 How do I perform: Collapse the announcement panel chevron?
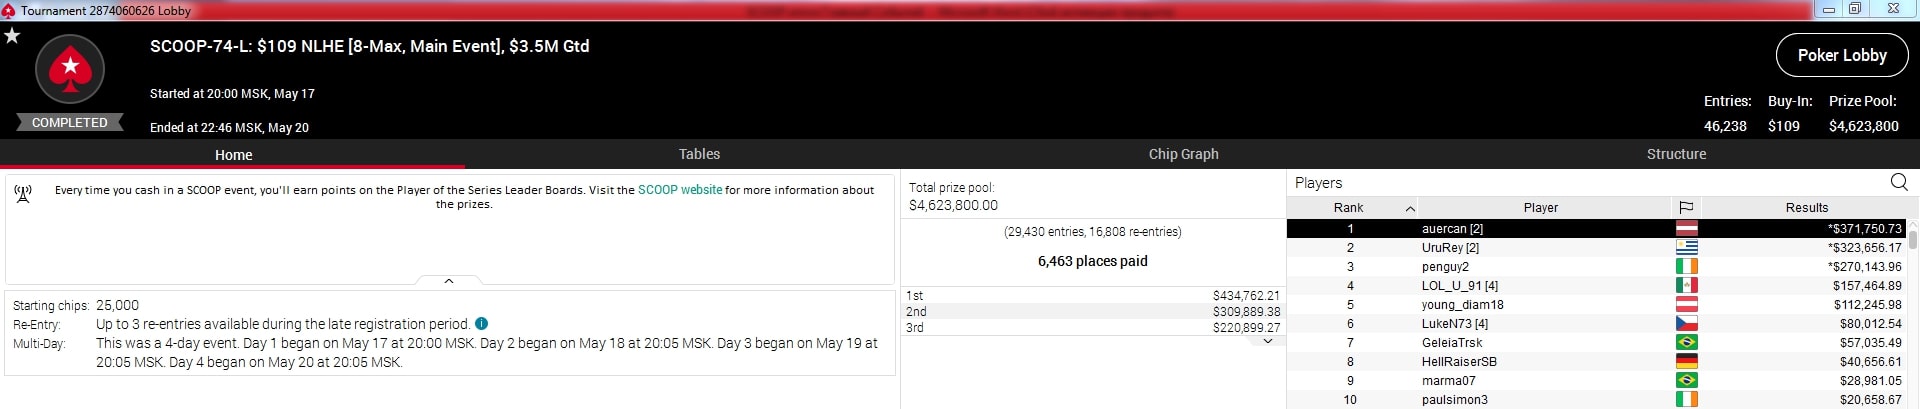pos(449,281)
